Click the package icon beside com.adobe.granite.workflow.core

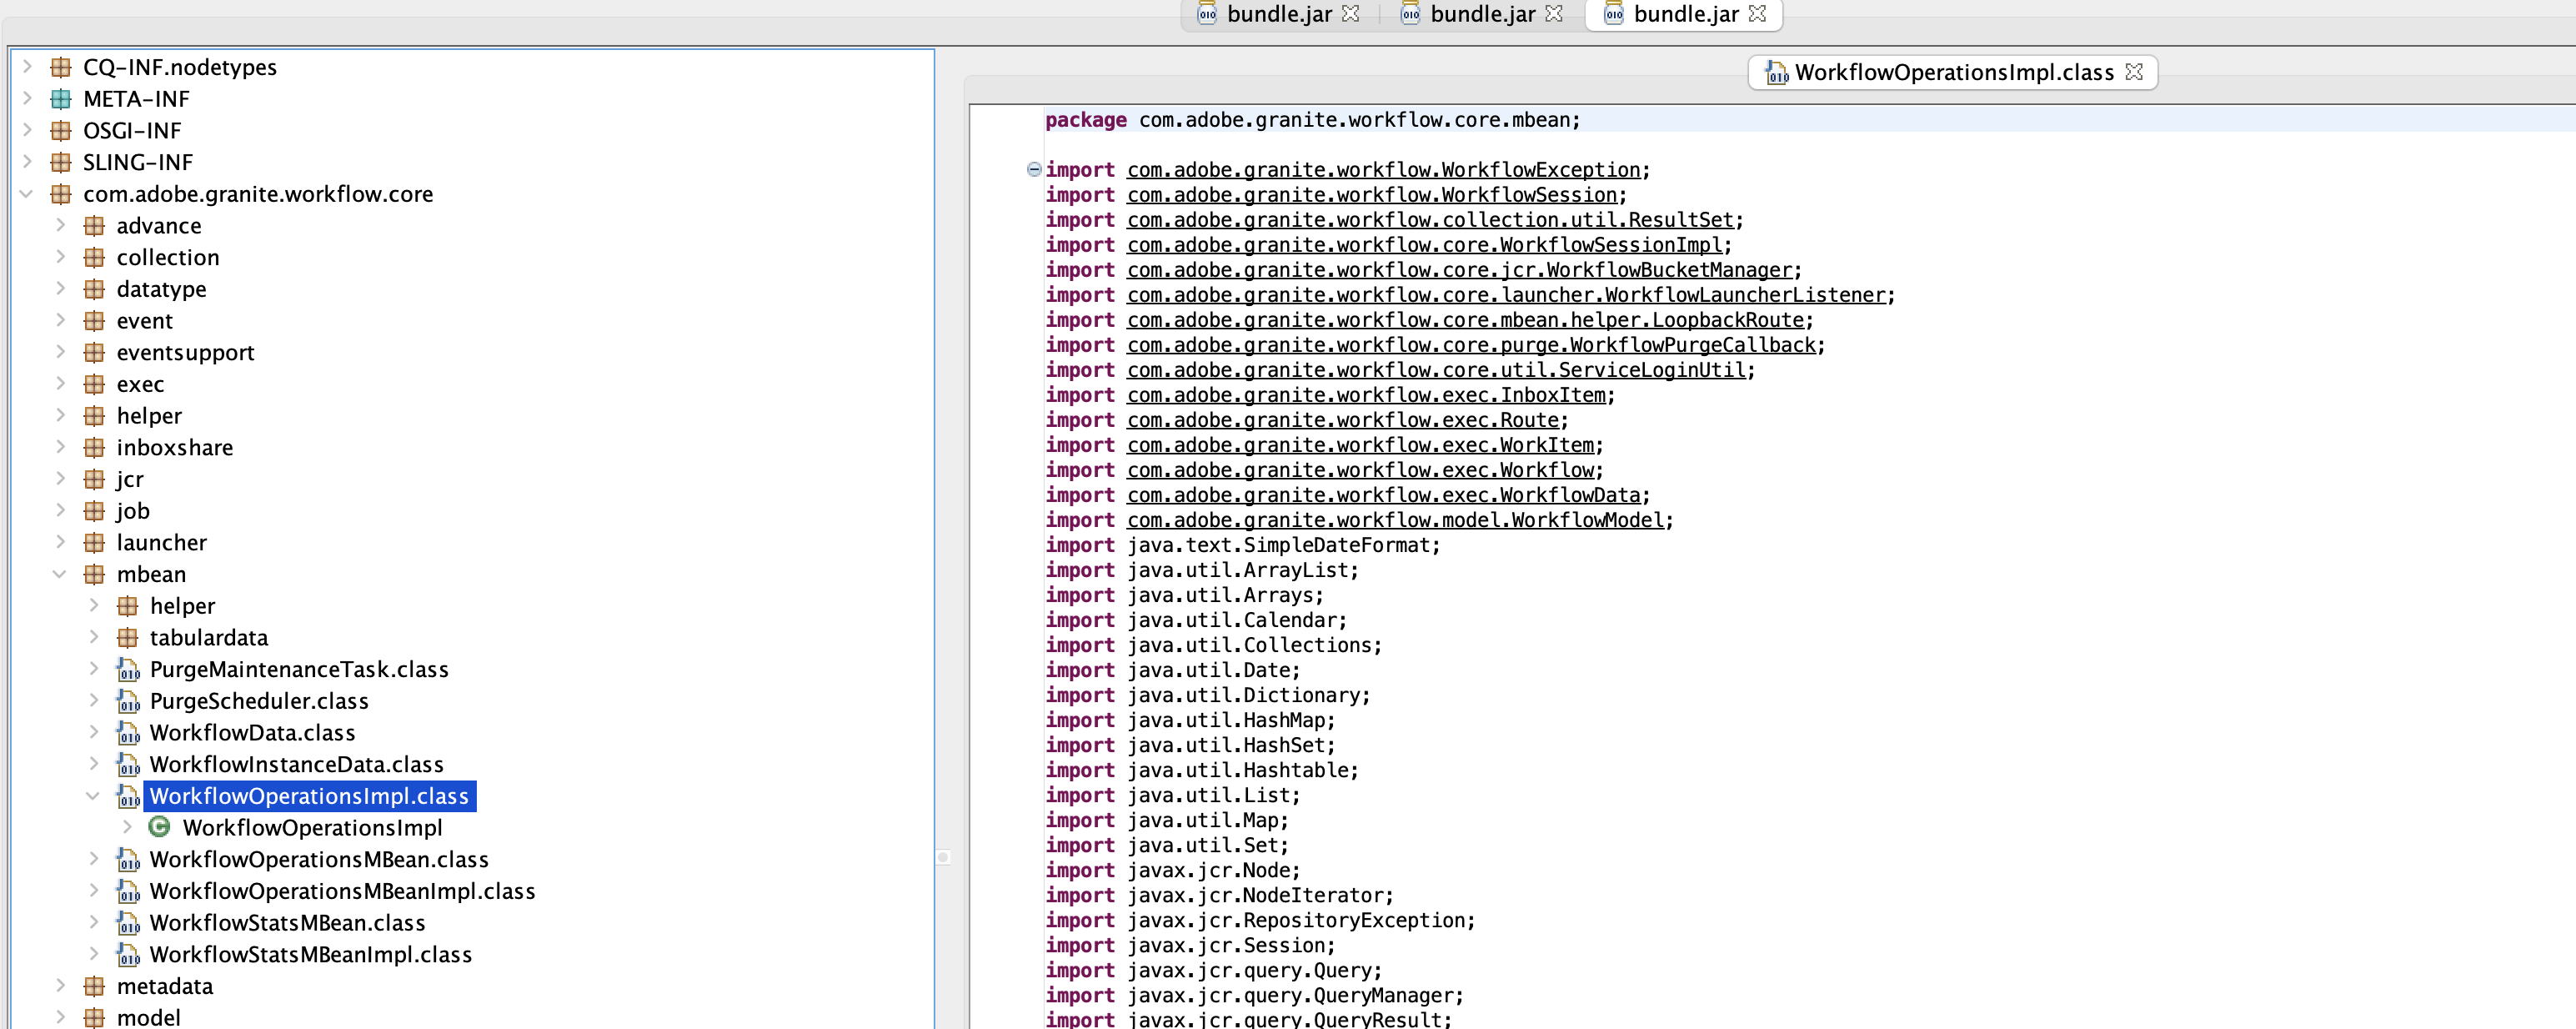click(61, 194)
